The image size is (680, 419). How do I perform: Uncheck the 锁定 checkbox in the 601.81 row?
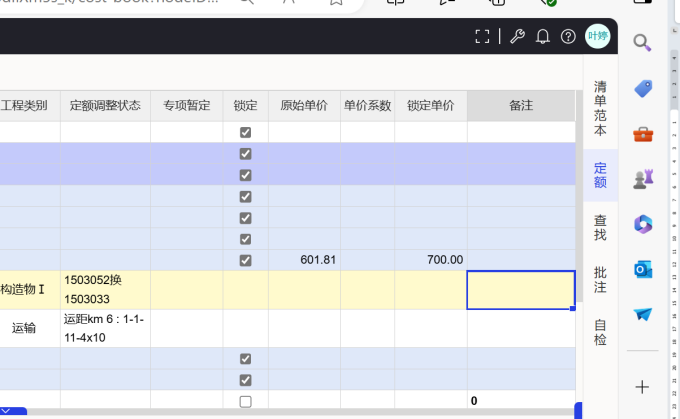point(246,260)
